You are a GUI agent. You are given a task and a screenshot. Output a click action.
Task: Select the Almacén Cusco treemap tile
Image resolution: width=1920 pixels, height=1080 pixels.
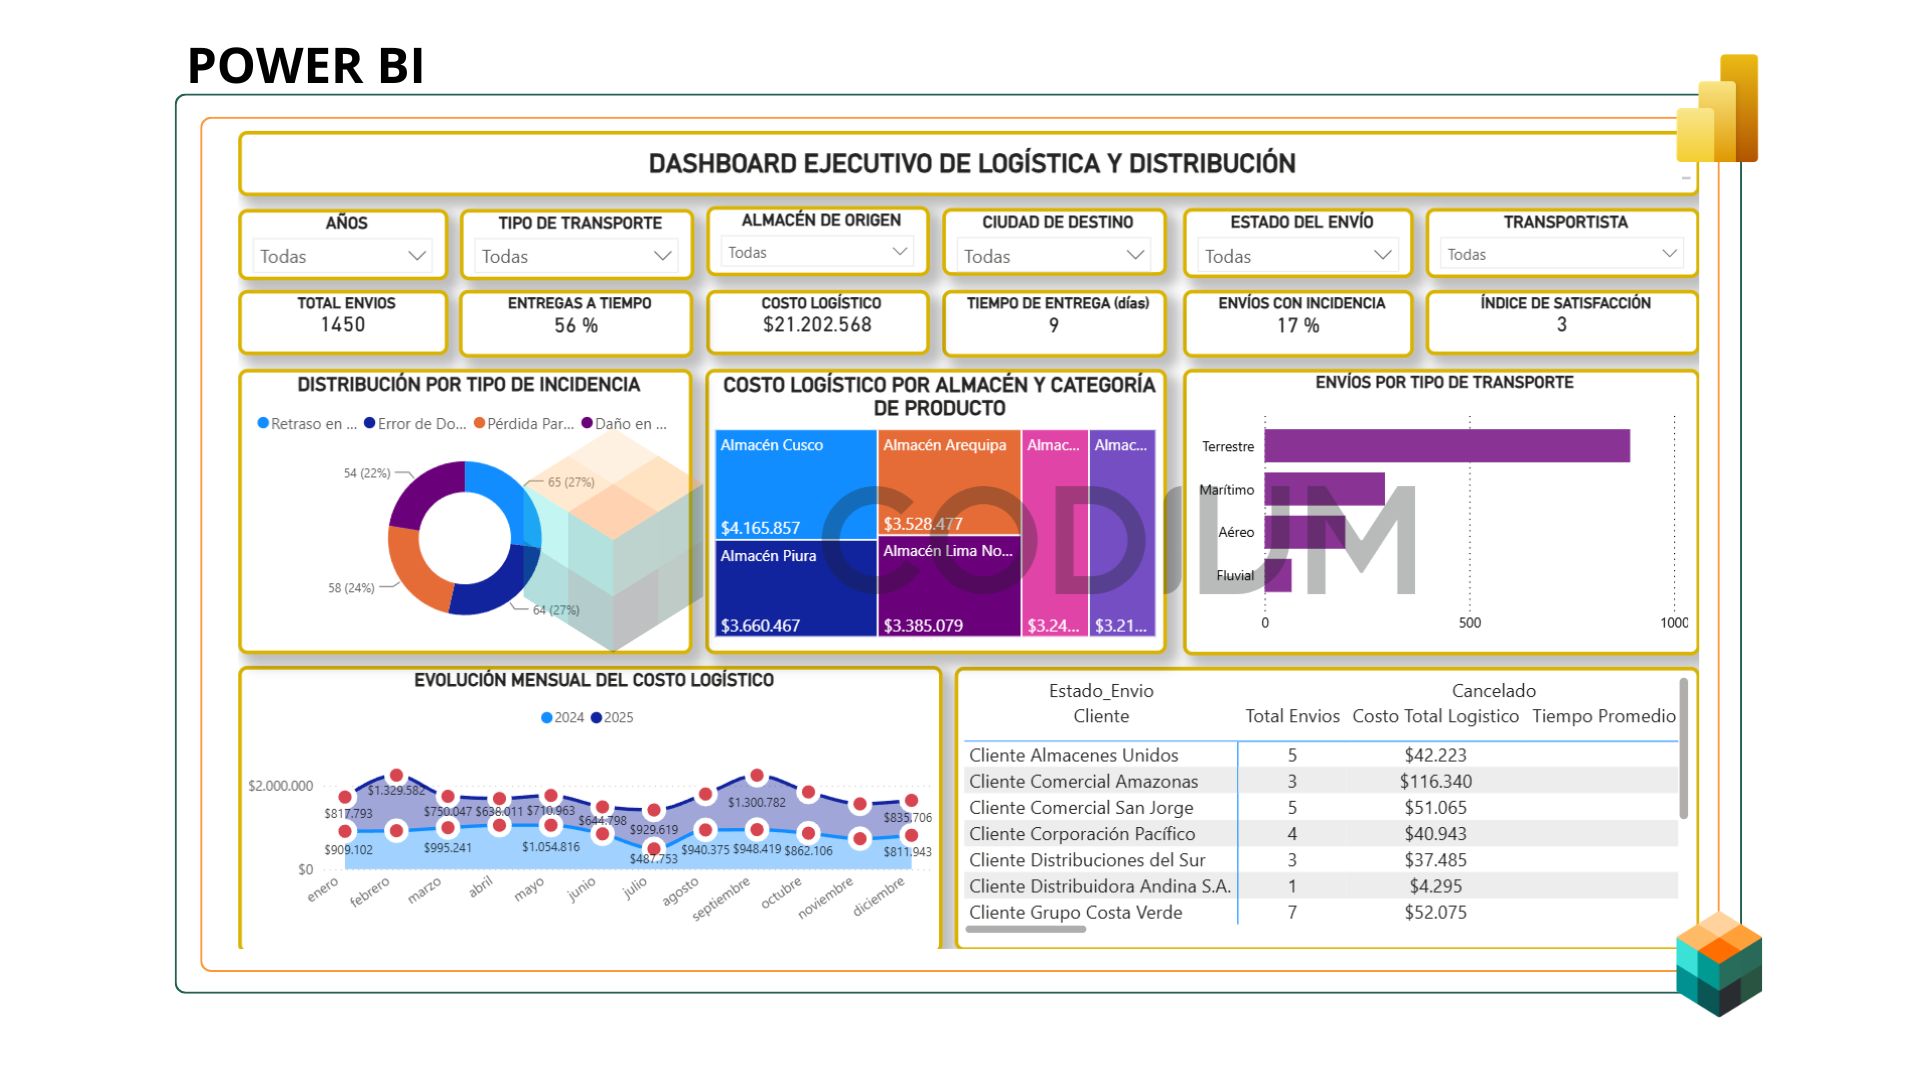click(x=796, y=485)
